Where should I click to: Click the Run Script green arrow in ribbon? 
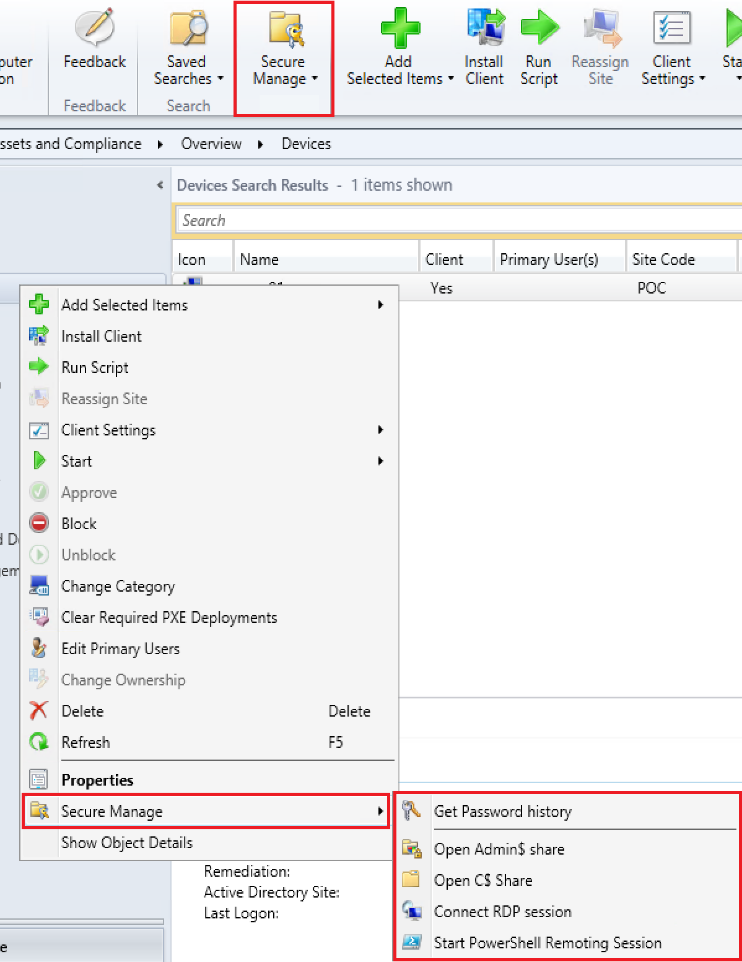pyautogui.click(x=539, y=28)
